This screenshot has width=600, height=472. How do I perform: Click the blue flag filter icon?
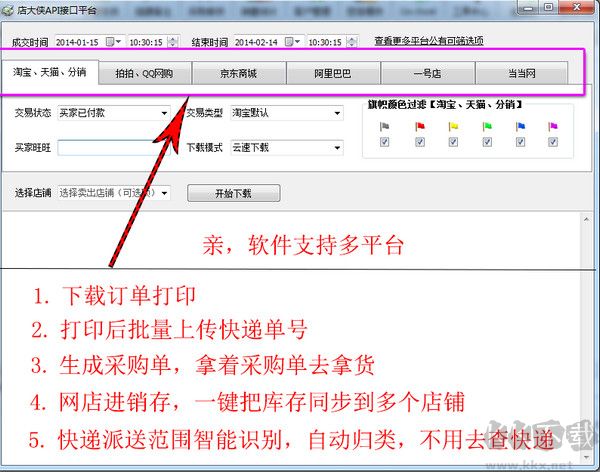point(520,126)
